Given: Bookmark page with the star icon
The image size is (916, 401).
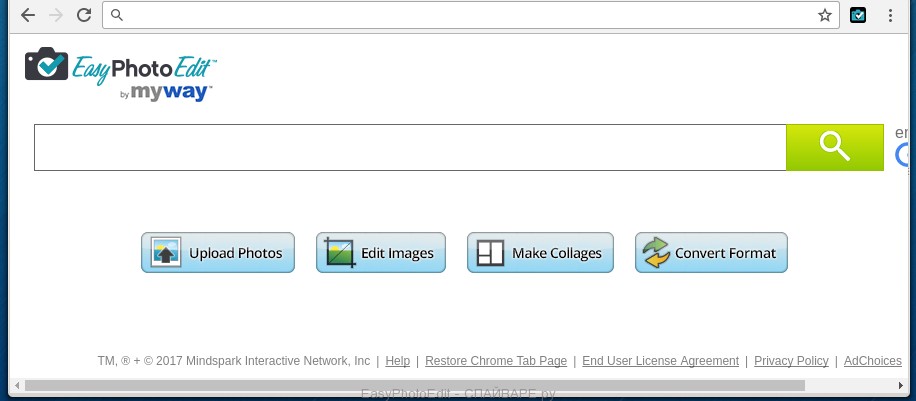Looking at the screenshot, I should coord(824,15).
